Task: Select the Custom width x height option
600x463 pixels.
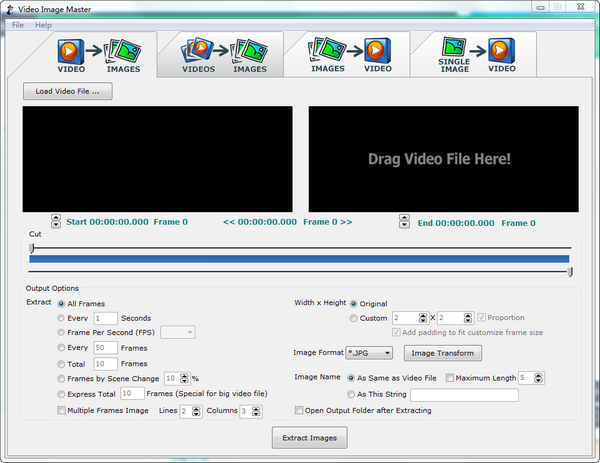Action: (x=354, y=318)
